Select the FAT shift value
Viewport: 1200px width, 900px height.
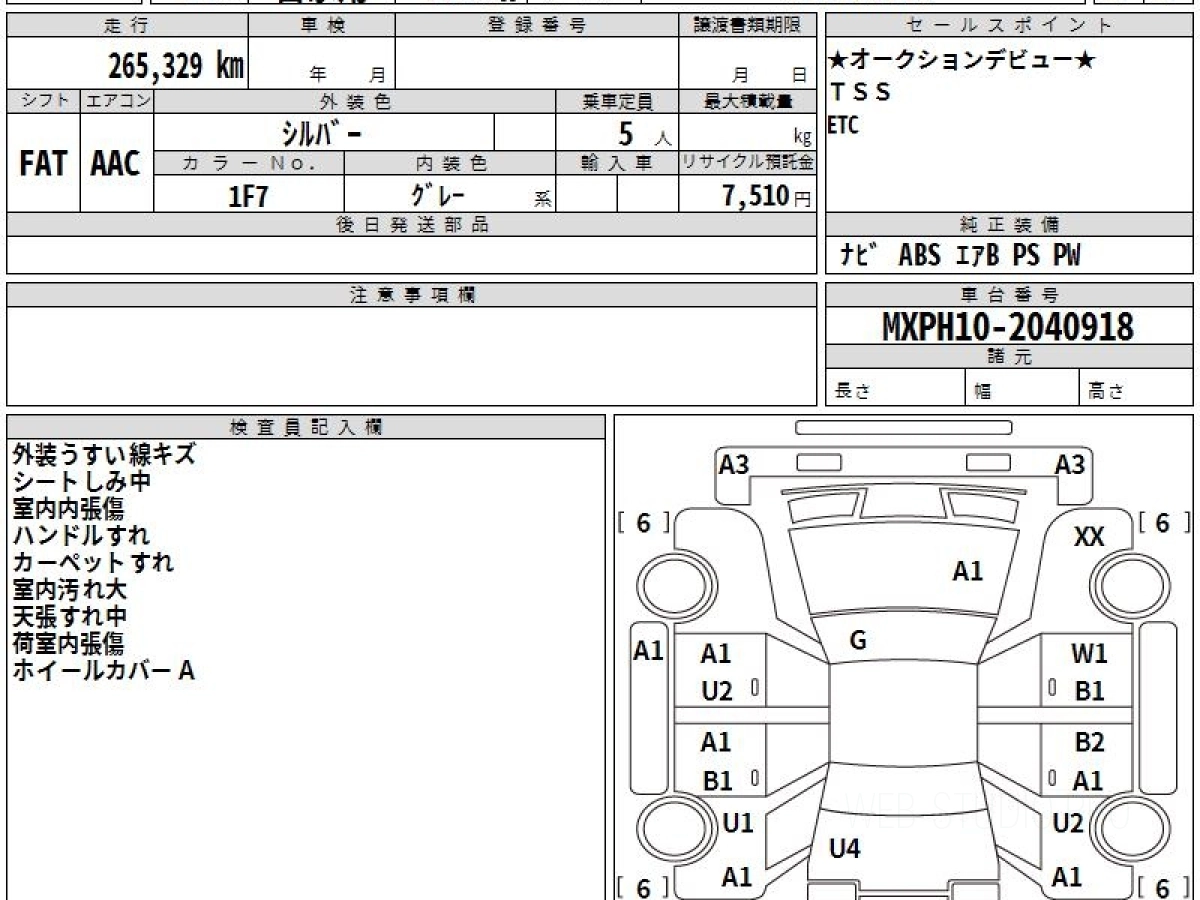click(x=43, y=164)
